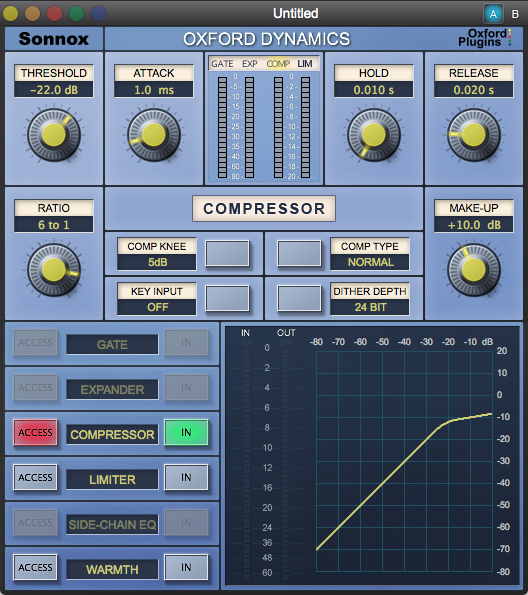Click the blue circle in title bar

tap(99, 14)
